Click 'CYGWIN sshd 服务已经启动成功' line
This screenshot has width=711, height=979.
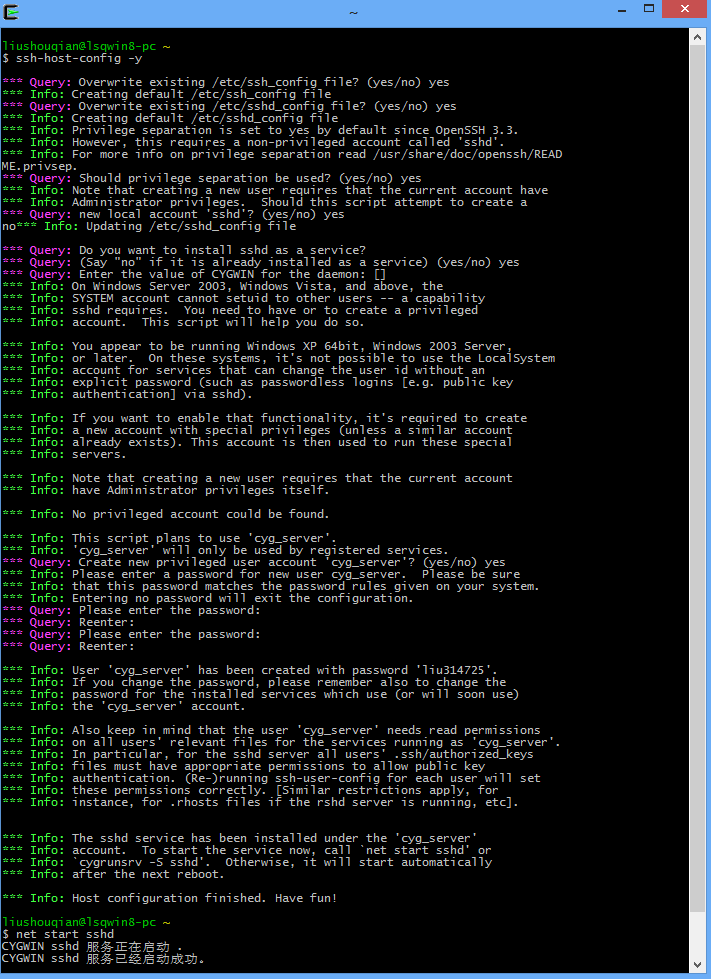tap(104, 958)
